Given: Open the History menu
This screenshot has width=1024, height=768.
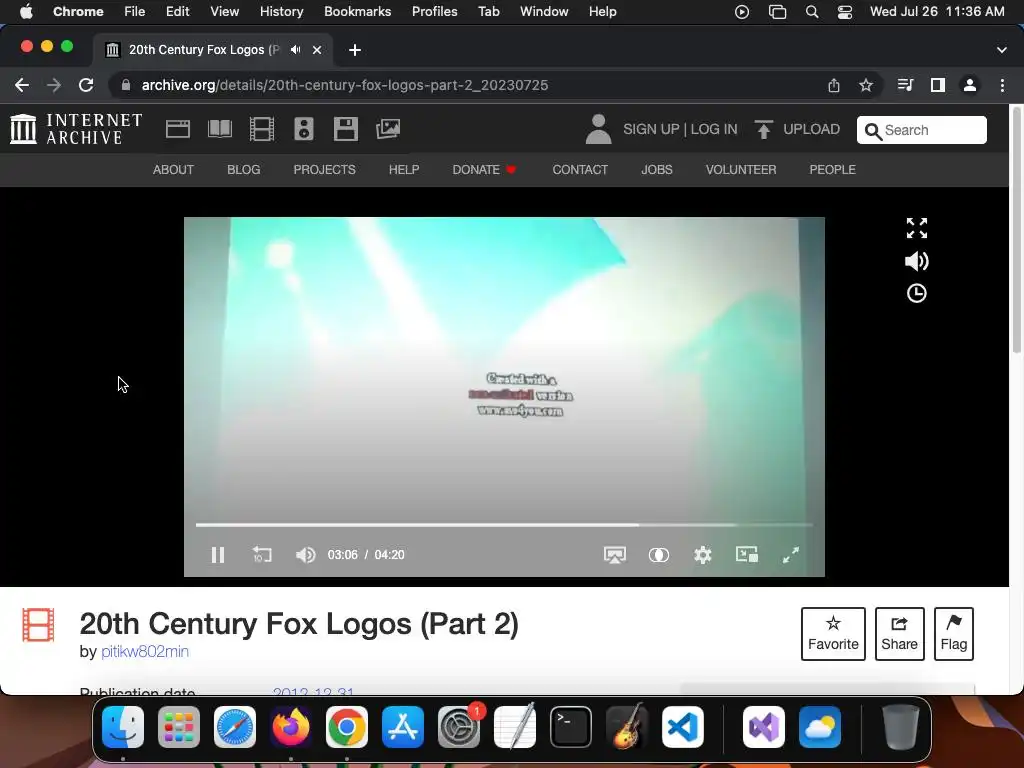Looking at the screenshot, I should (281, 12).
